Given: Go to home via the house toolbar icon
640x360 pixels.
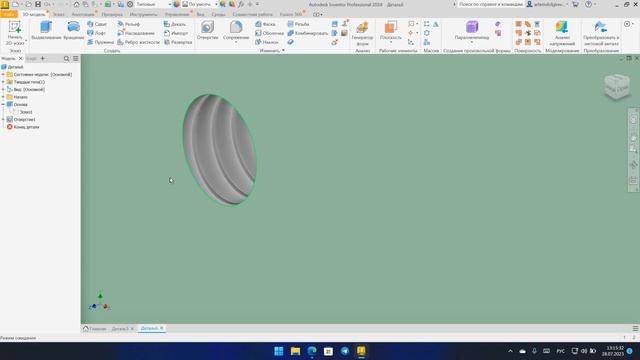Looking at the screenshot, I should [76, 4].
